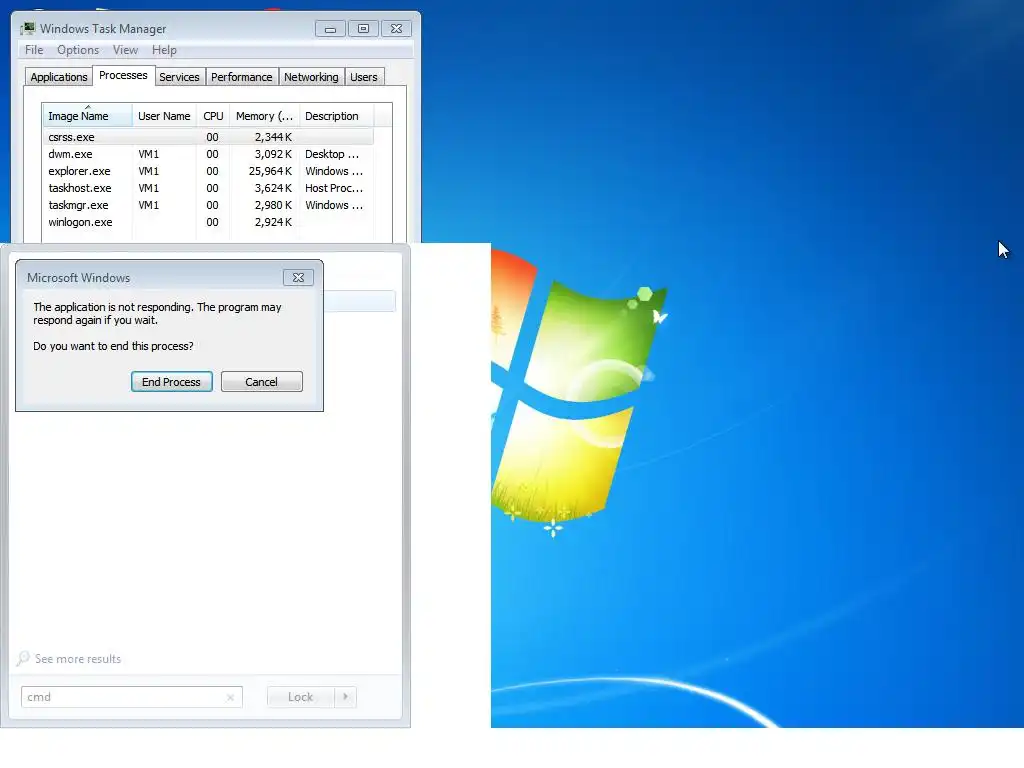Open the View menu

coord(125,50)
